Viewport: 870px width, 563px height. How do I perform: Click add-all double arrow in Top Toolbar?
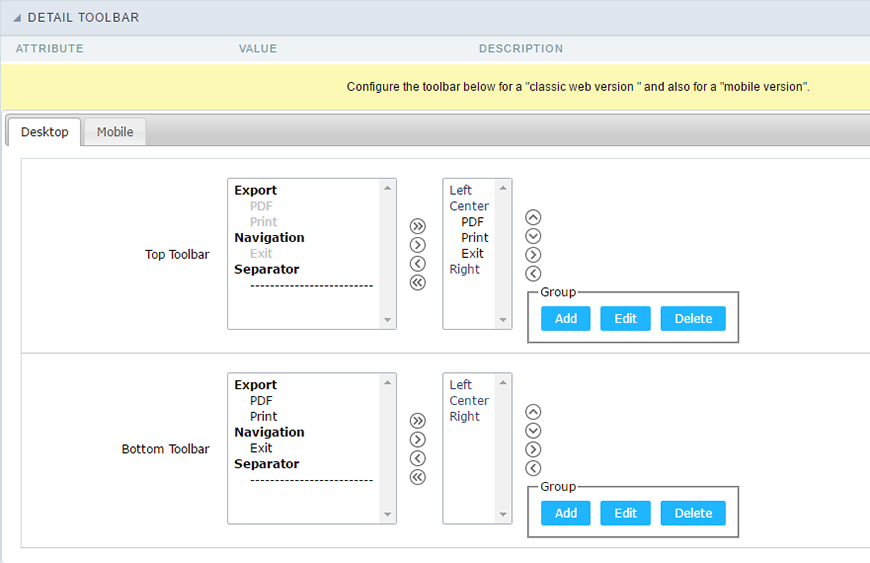(x=418, y=227)
